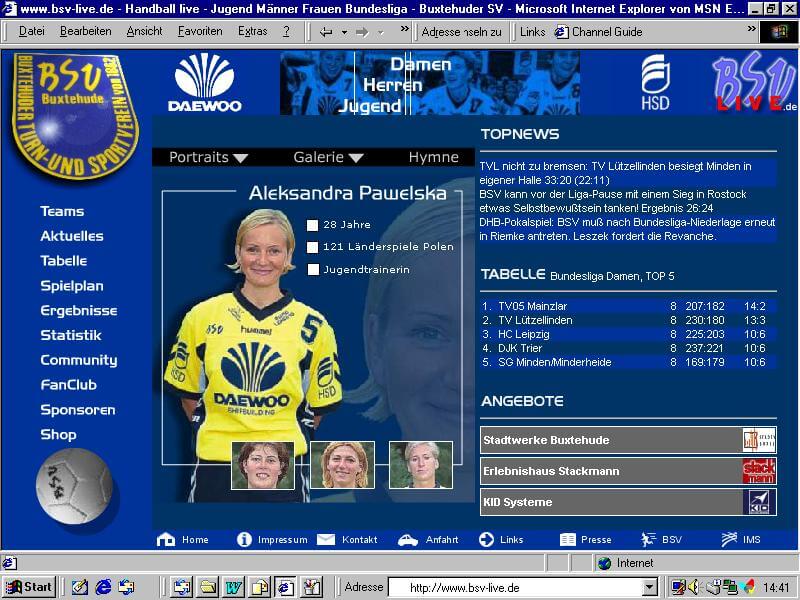Switch to the Word taskbar button
The width and height of the screenshot is (800, 600).
tap(234, 587)
